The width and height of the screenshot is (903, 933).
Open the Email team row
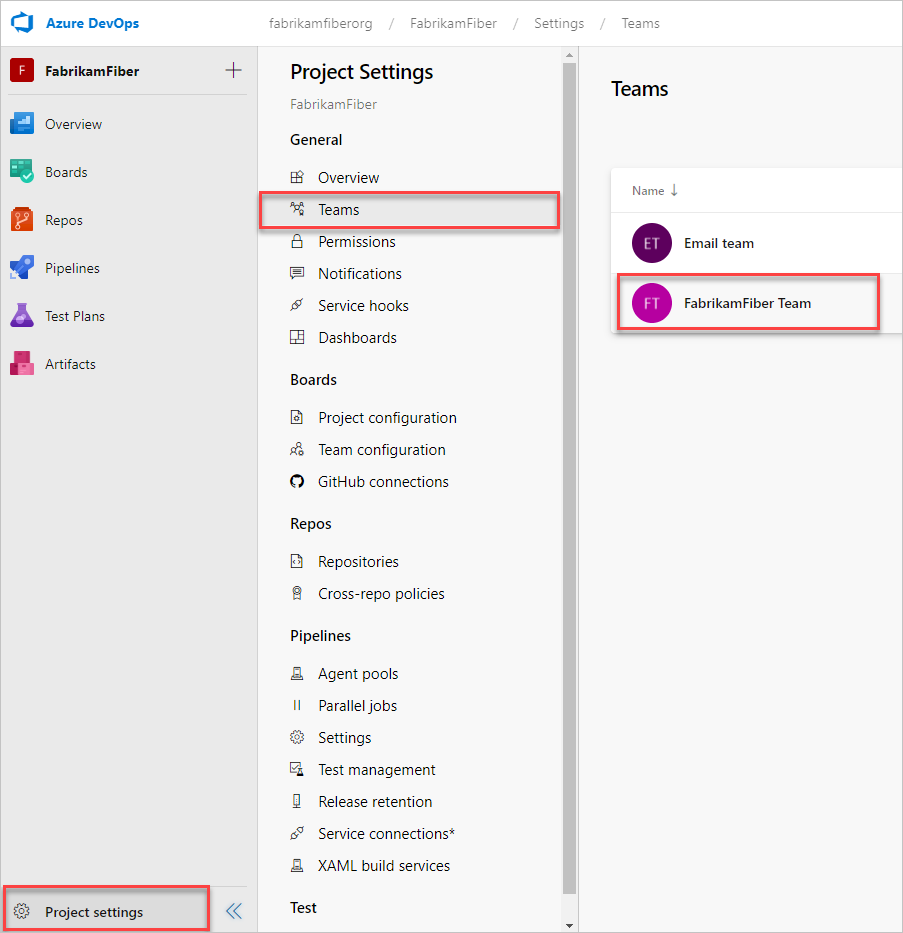tap(757, 243)
